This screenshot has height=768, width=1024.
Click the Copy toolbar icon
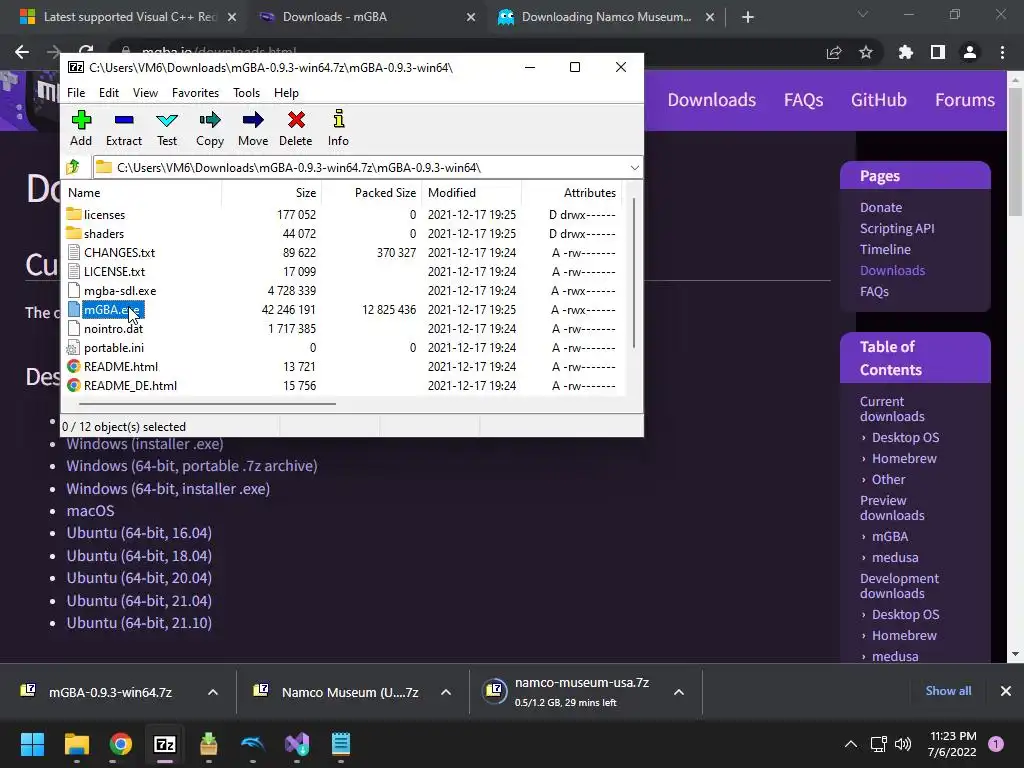pos(210,128)
